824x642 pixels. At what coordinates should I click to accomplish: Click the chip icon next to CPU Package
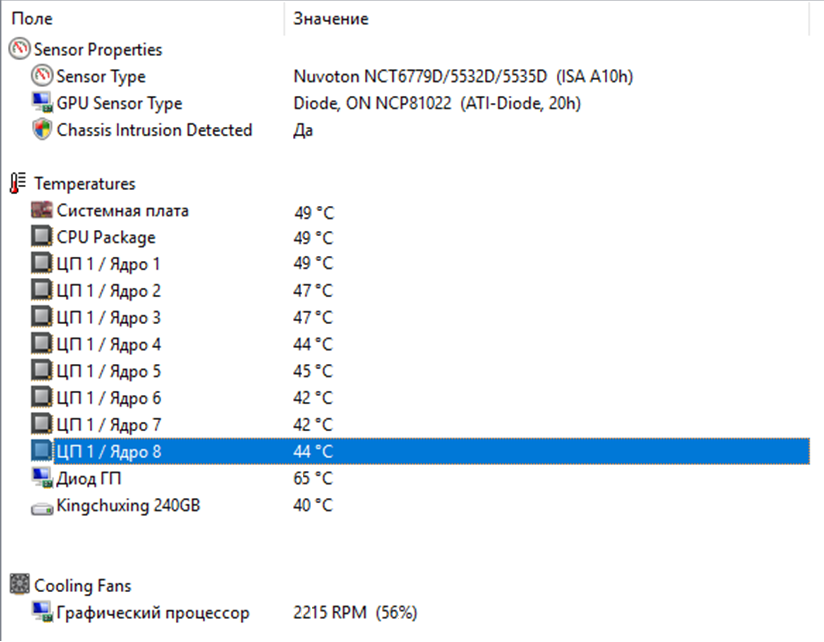pos(42,236)
